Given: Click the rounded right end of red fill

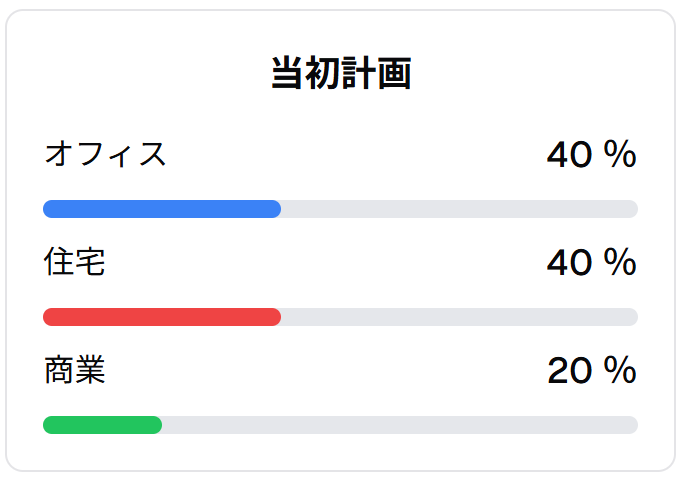Looking at the screenshot, I should click(276, 317).
